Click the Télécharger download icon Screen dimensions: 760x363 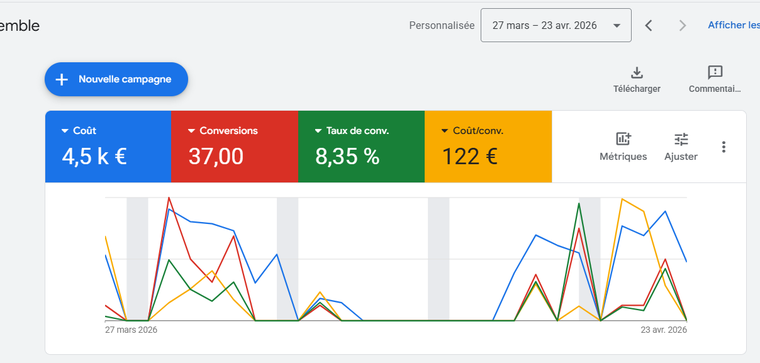pos(636,73)
